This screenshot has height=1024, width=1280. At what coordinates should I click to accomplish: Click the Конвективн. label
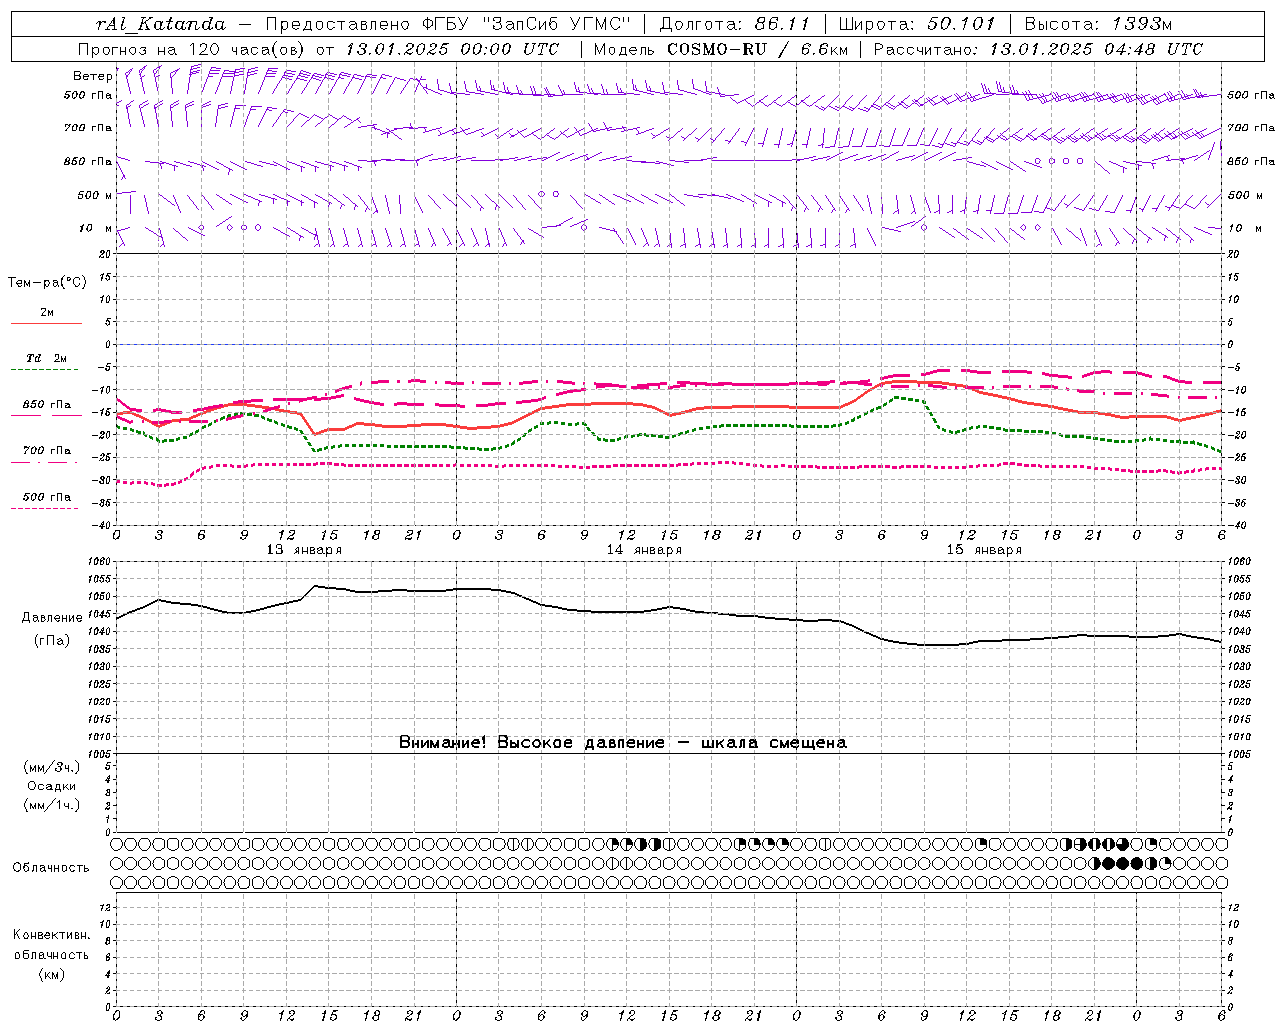pyautogui.click(x=52, y=935)
